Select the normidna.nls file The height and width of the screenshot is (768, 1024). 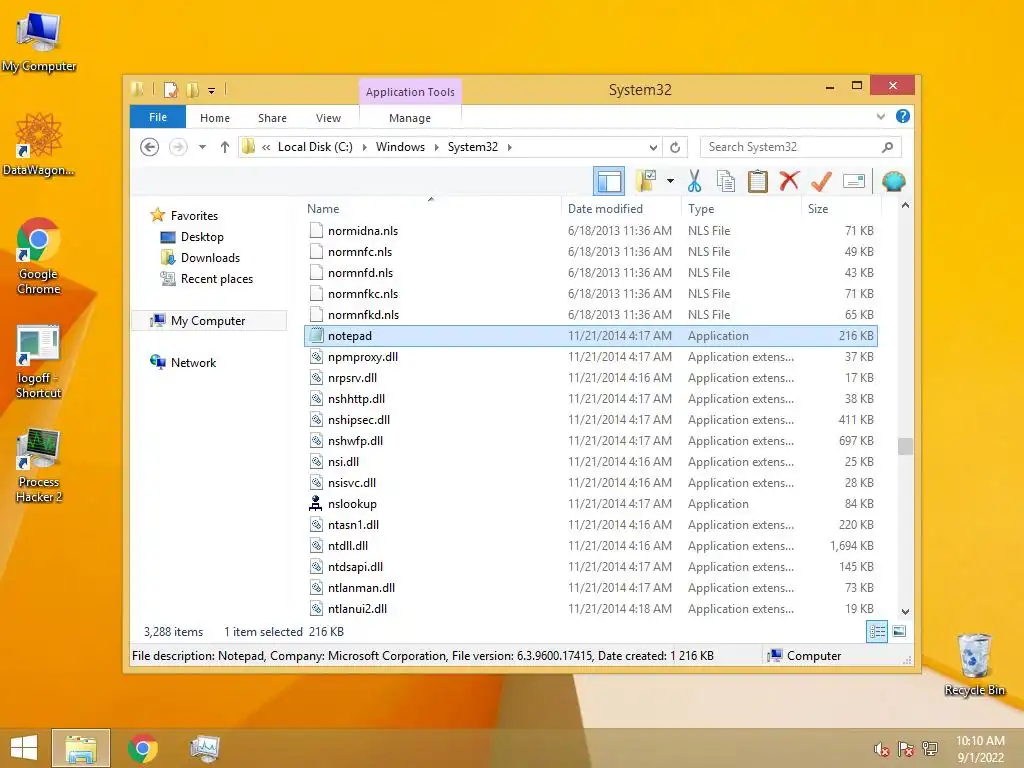coord(591,231)
